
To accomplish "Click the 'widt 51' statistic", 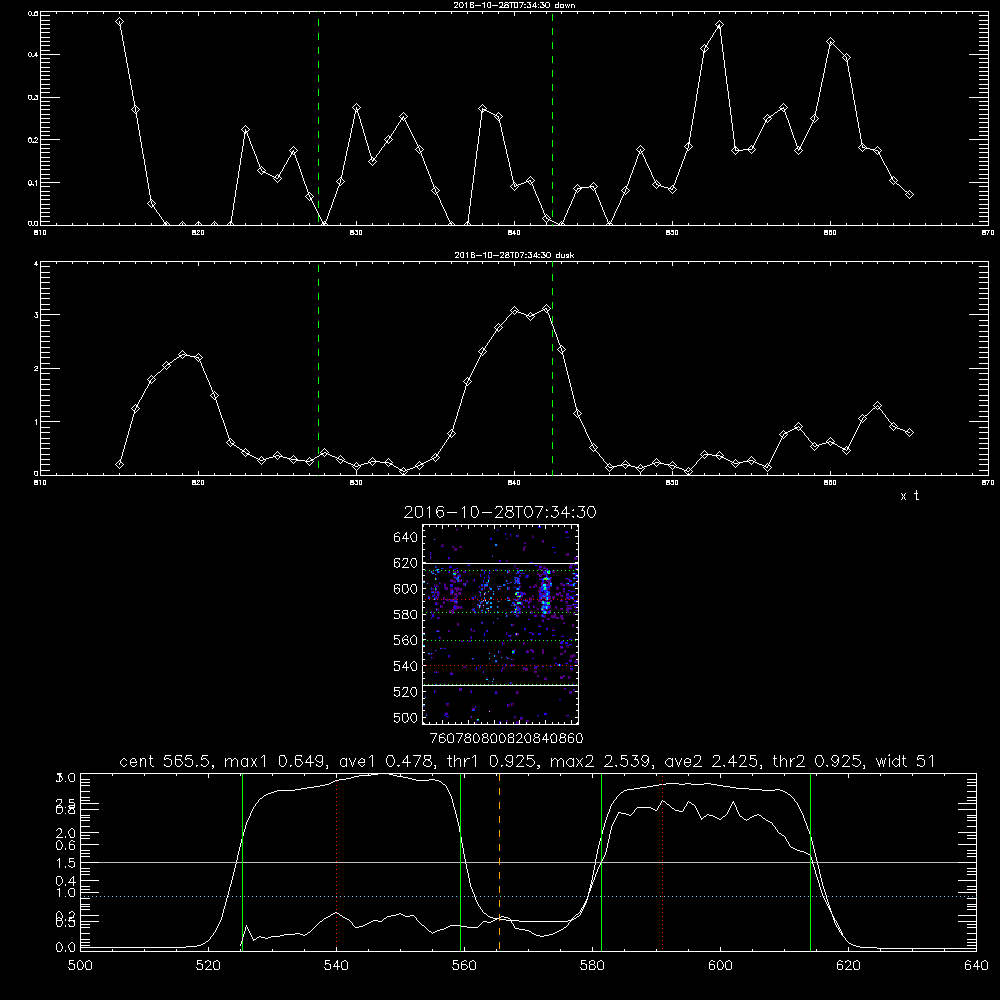I will 906,761.
